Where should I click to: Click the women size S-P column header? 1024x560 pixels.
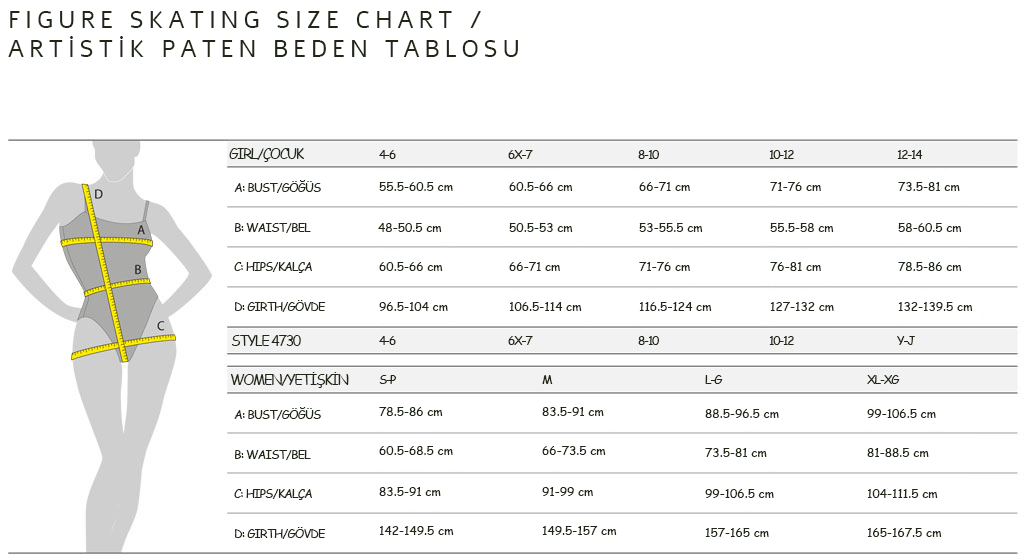pos(388,380)
